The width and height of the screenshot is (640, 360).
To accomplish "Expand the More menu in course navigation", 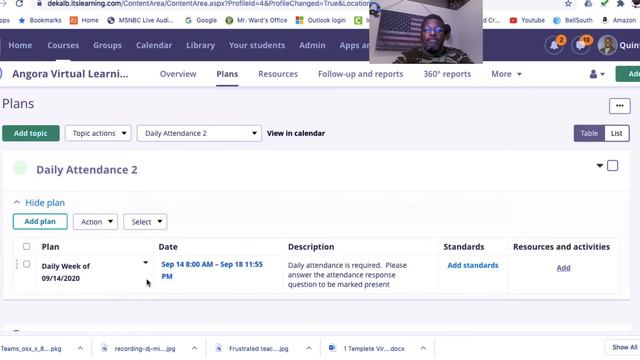I will (x=506, y=74).
